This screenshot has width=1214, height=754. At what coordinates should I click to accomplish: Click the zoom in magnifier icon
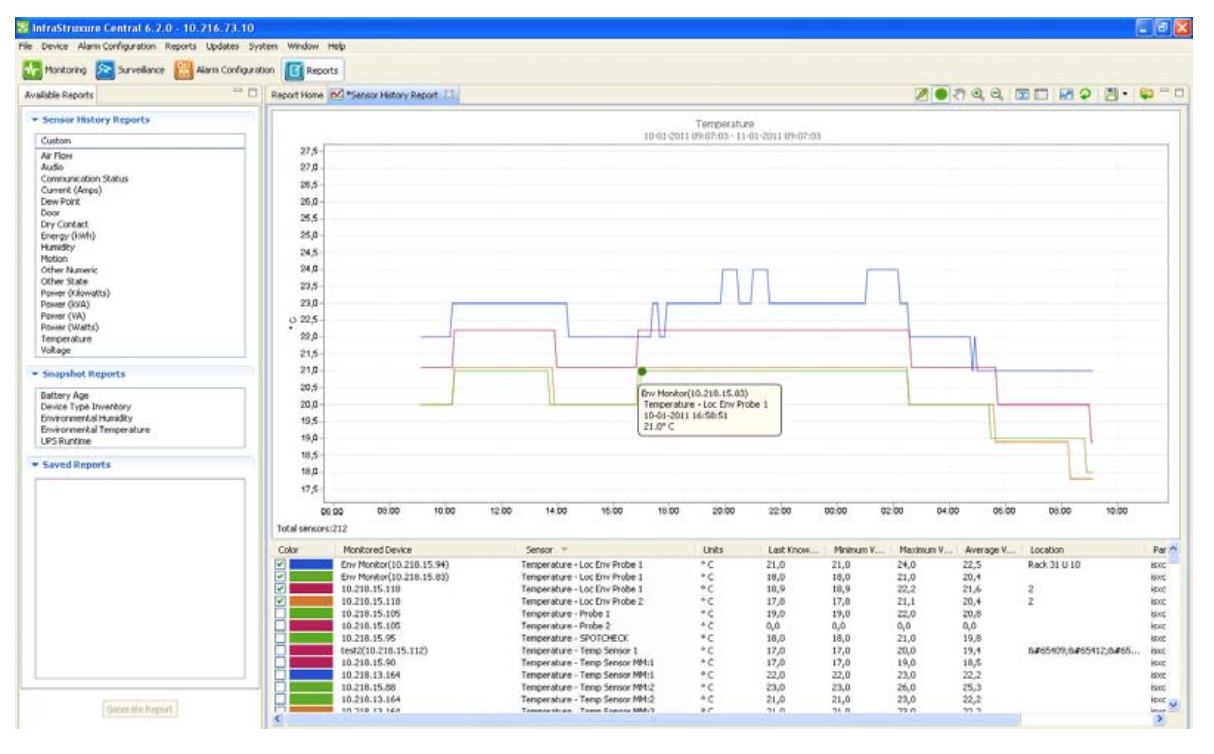tap(977, 95)
